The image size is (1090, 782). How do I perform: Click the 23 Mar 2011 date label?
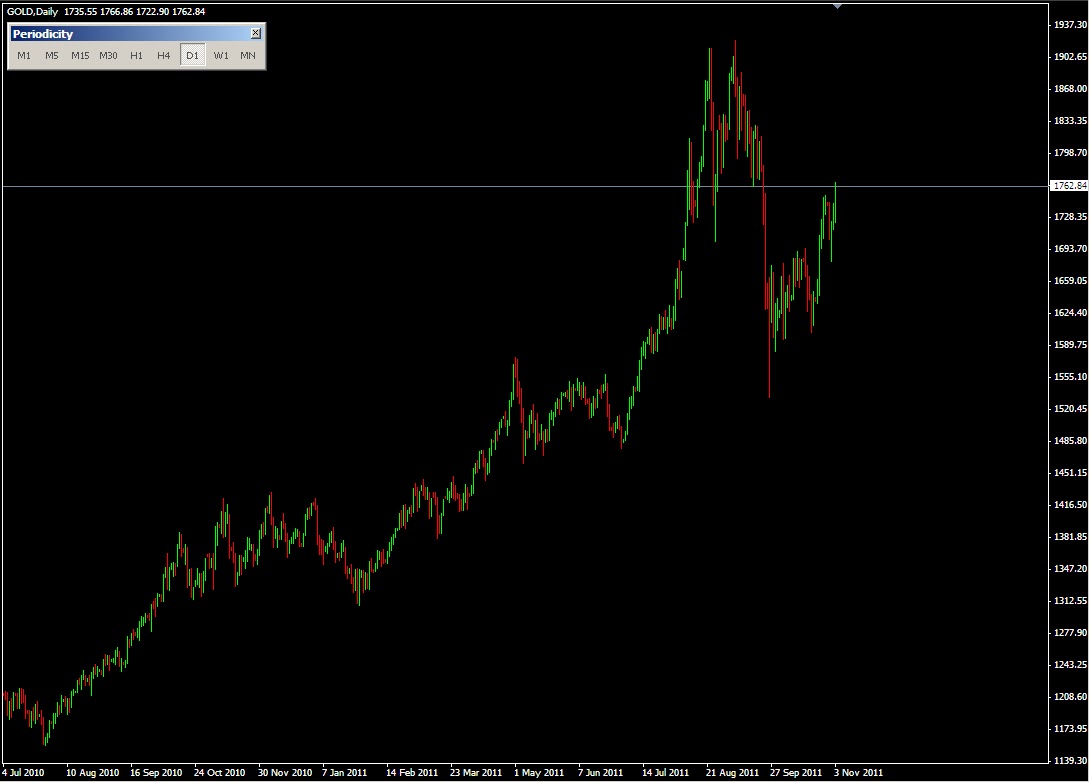pyautogui.click(x=475, y=772)
